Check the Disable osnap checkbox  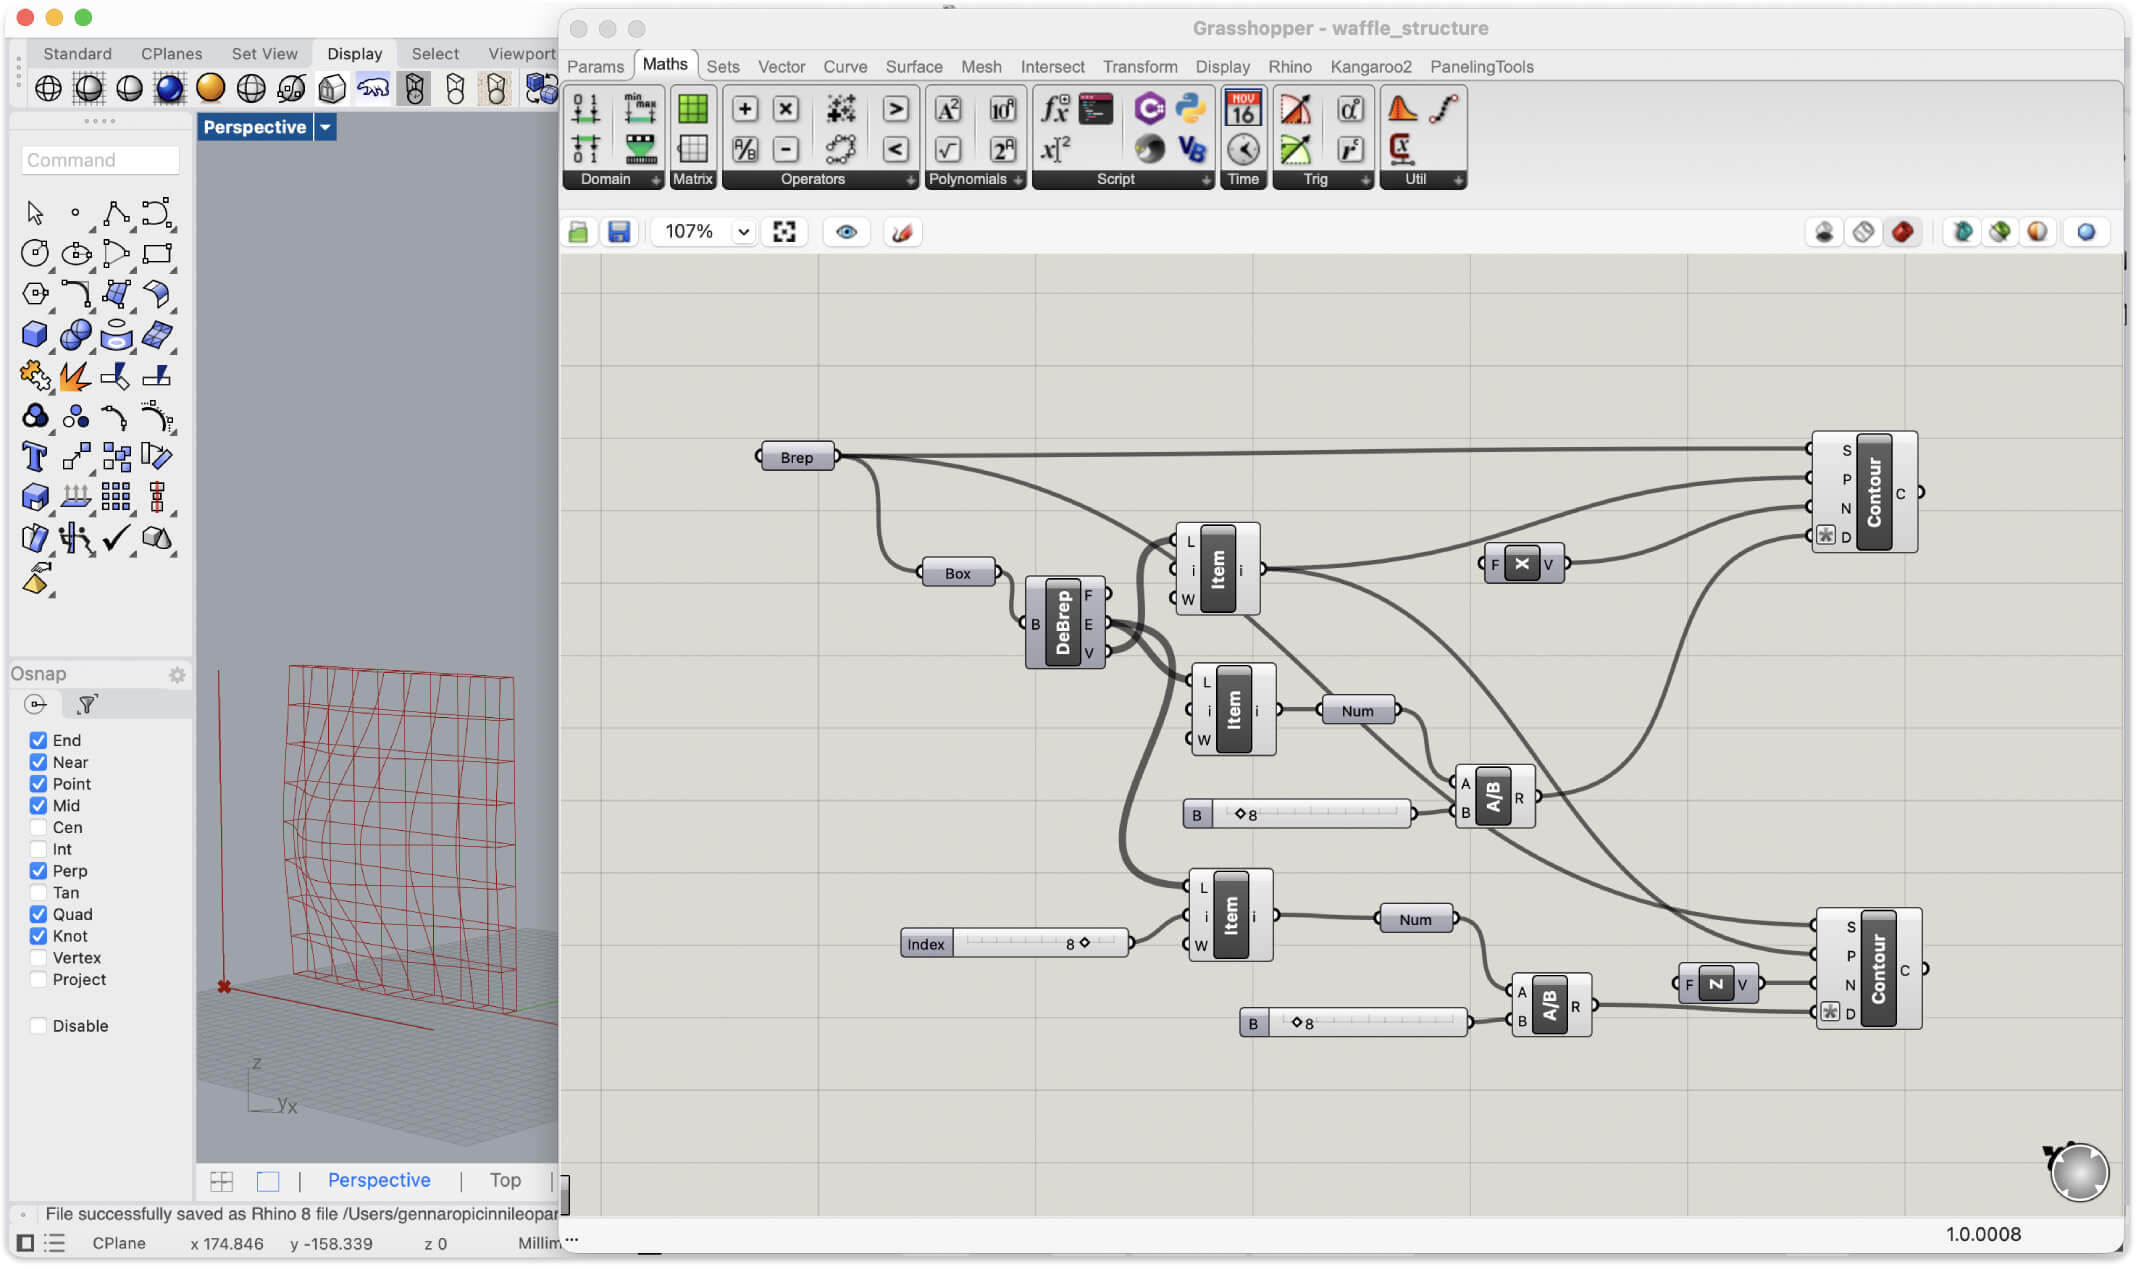coord(38,1025)
